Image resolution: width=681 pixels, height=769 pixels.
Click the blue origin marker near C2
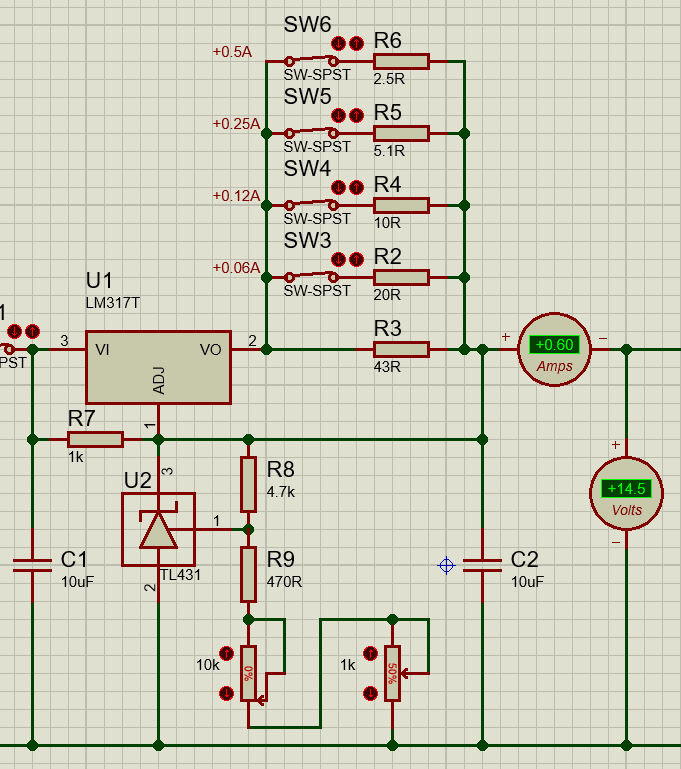pos(447,566)
